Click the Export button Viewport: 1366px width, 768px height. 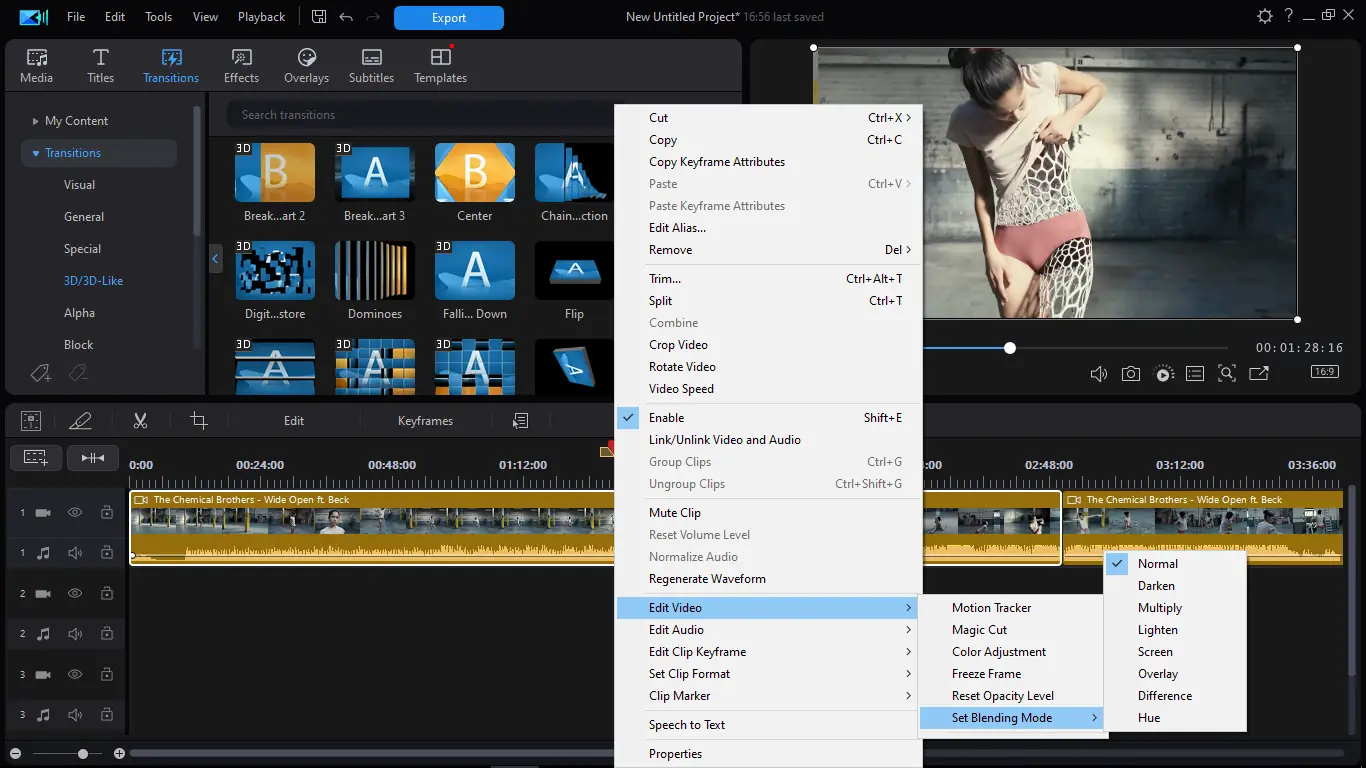coord(448,18)
